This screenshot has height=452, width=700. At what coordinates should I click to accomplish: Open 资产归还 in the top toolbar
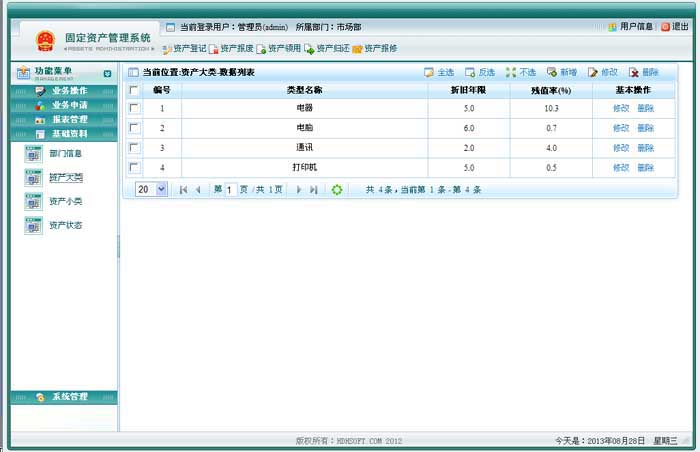click(310, 48)
